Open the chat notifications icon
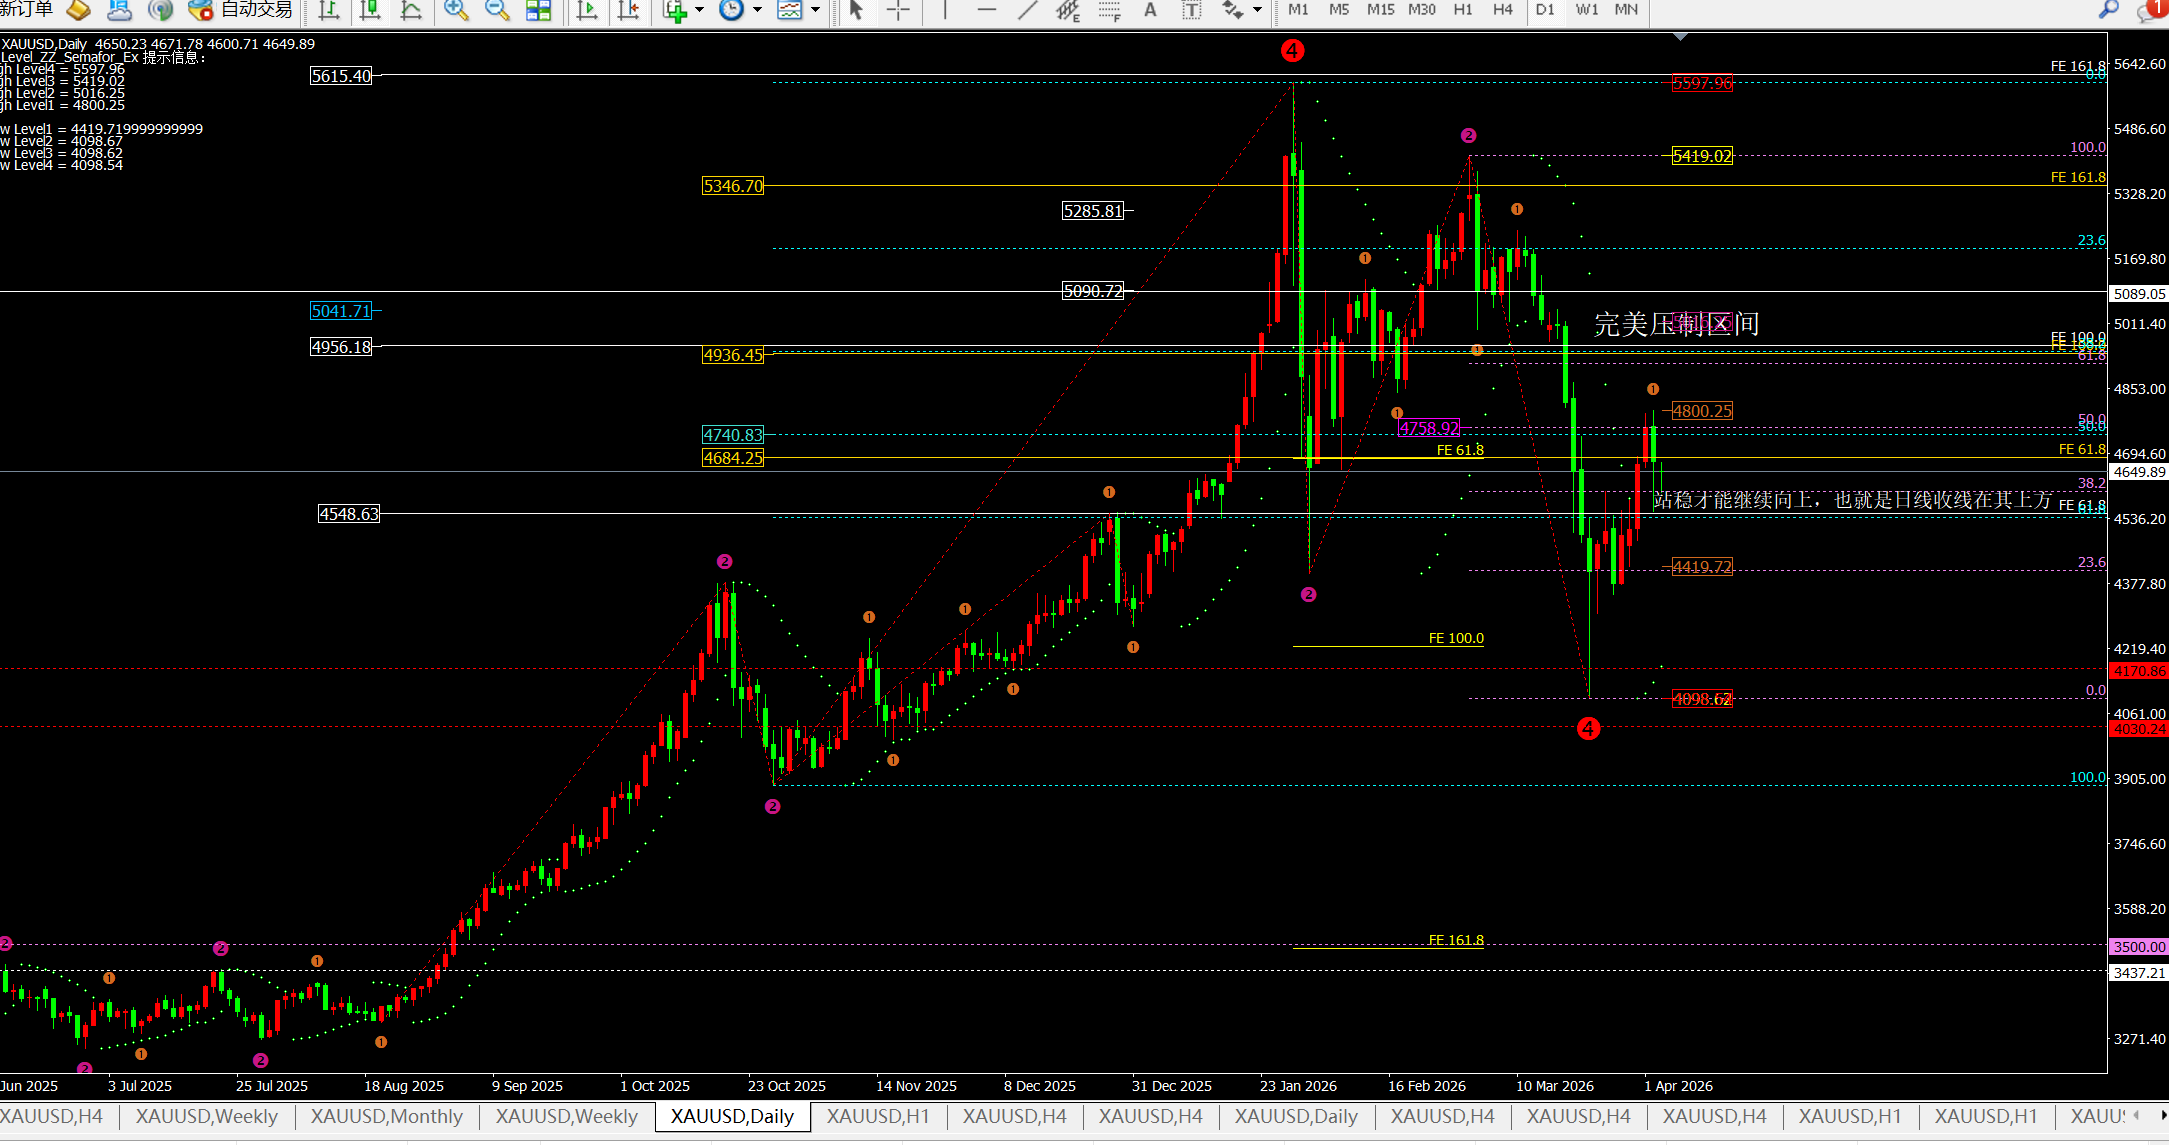This screenshot has height=1145, width=2169. 2149,10
